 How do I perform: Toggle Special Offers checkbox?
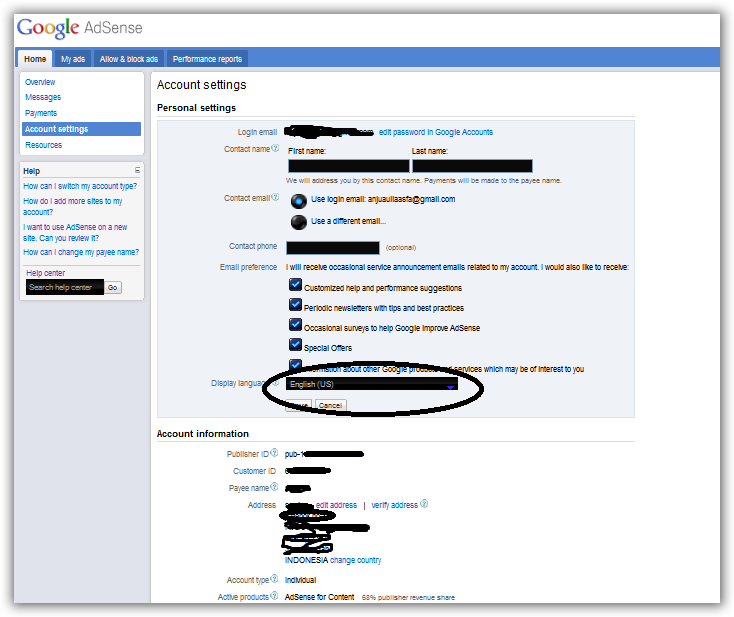point(295,345)
